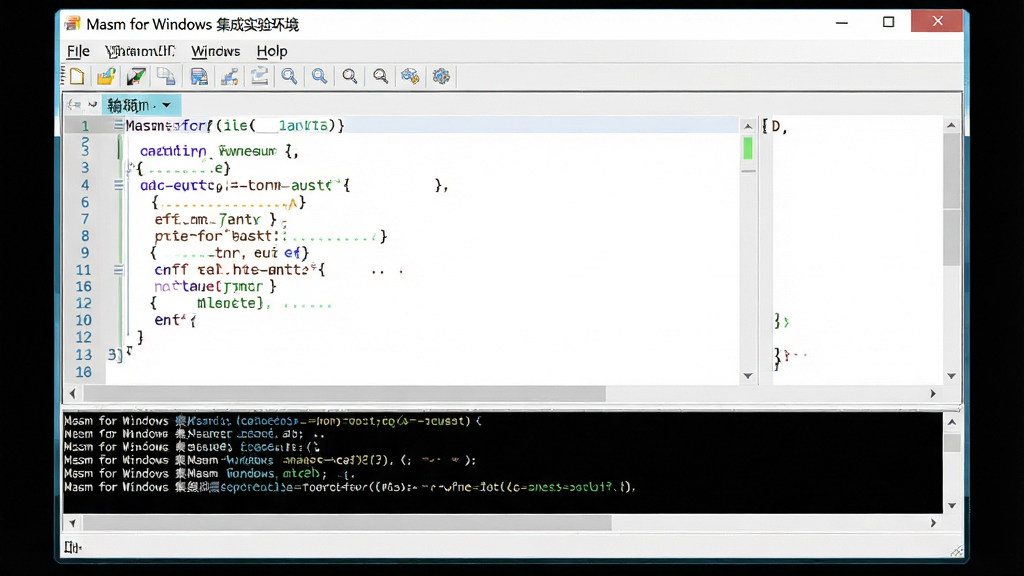Image resolution: width=1024 pixels, height=576 pixels.
Task: Click the editor horizontal scrollbar right arrow
Action: coord(933,393)
